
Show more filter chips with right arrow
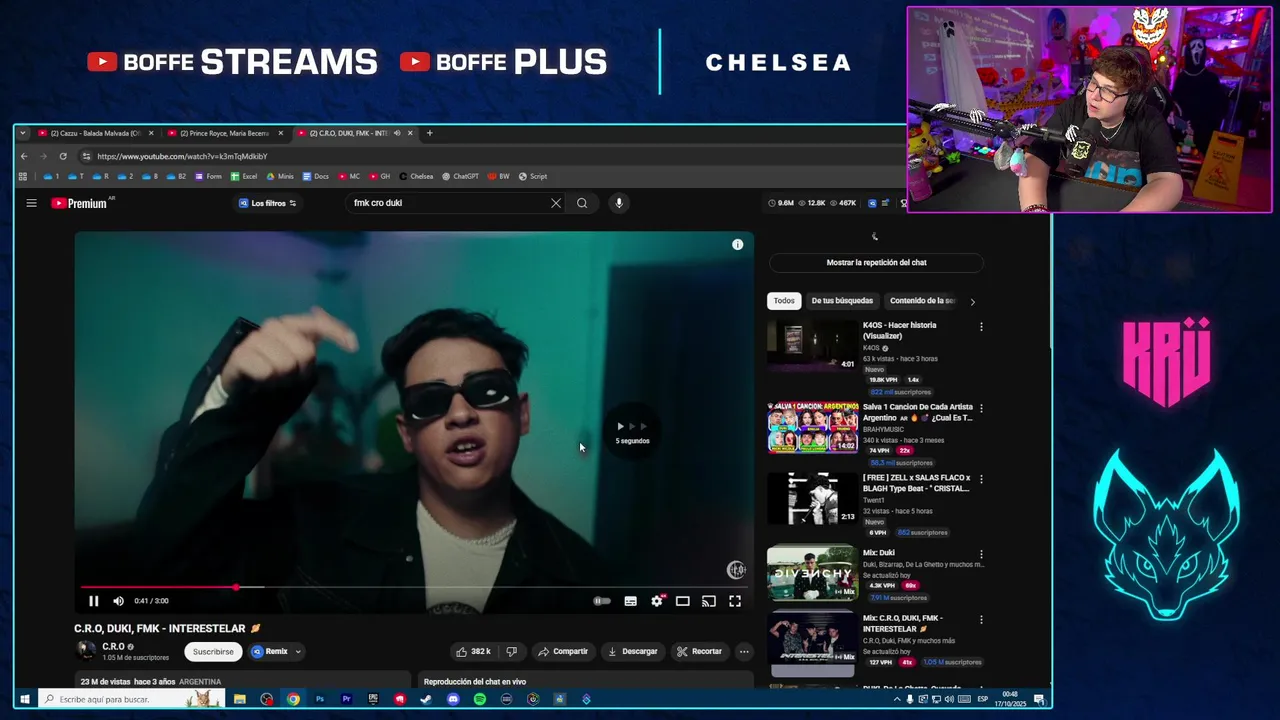(972, 301)
